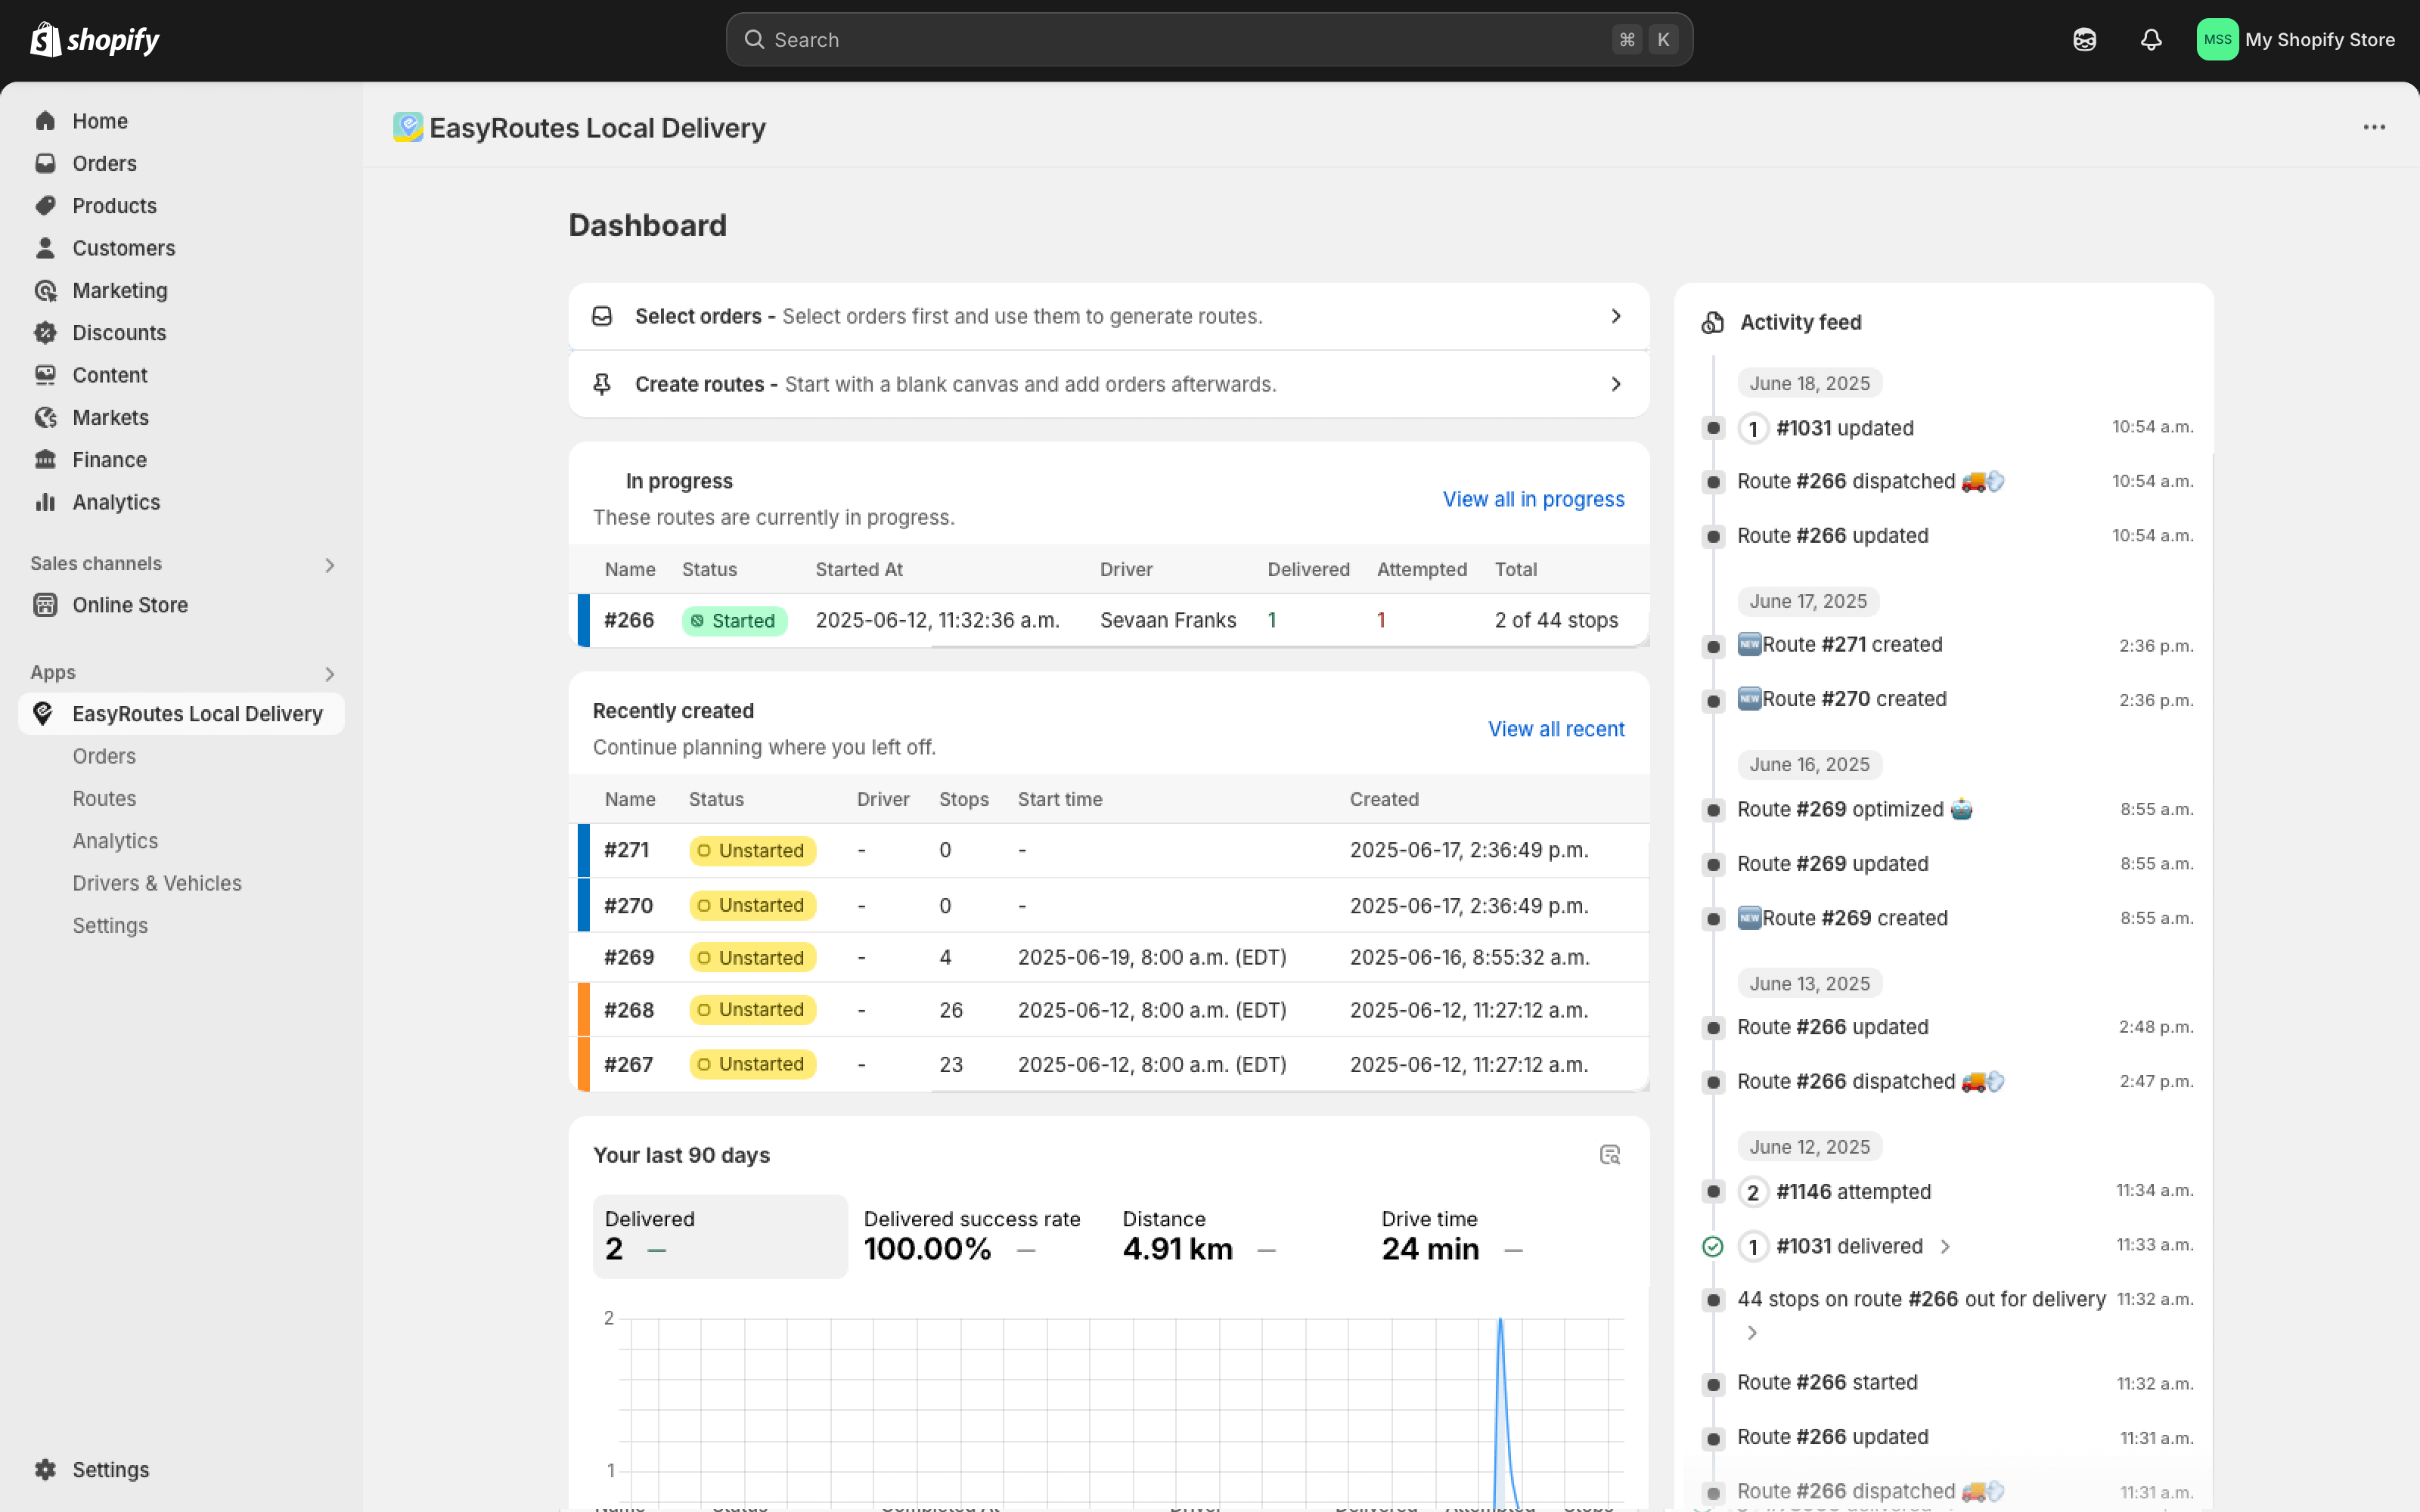The height and width of the screenshot is (1512, 2420).
Task: Click the Shopify logo
Action: tap(95, 40)
